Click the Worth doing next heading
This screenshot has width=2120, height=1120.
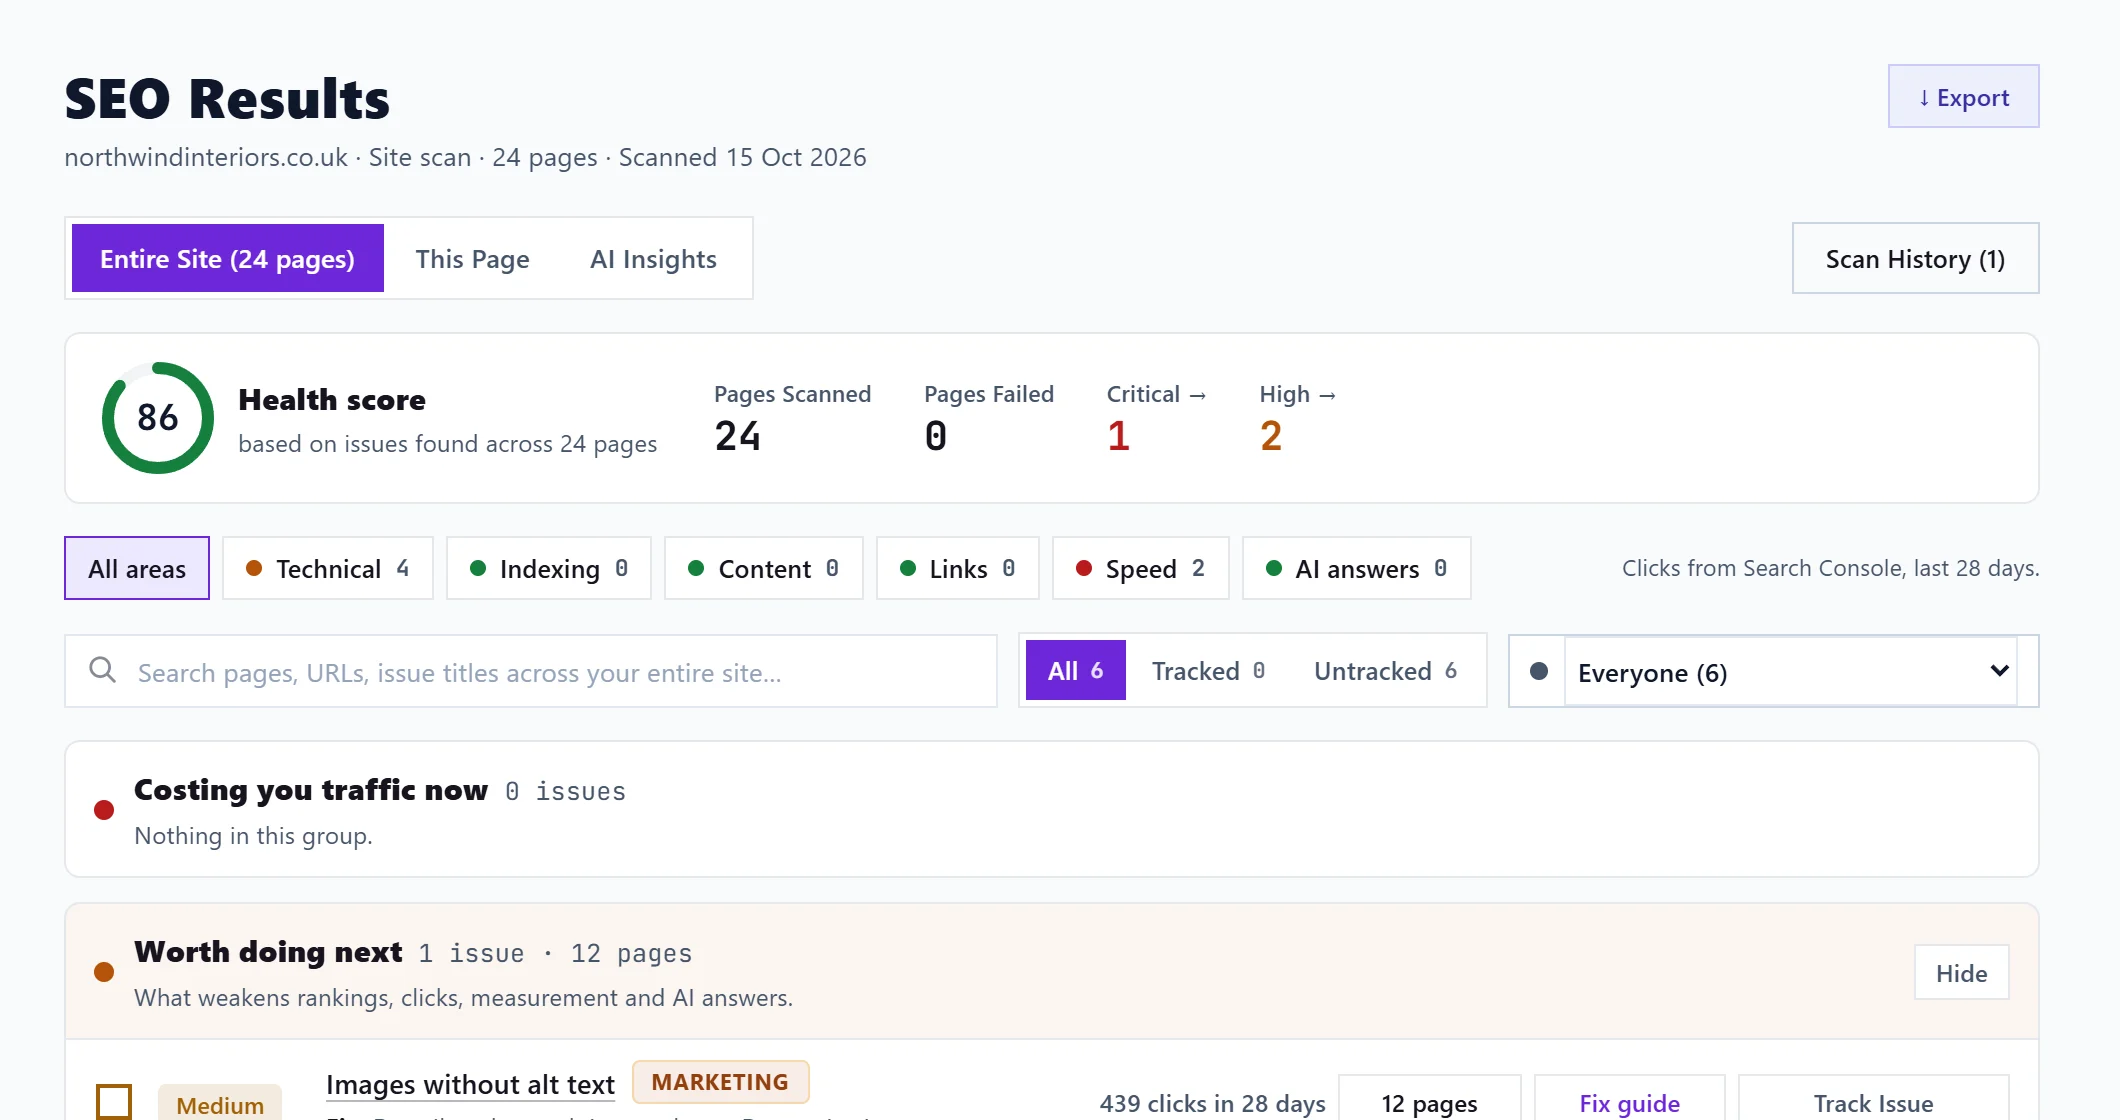(x=268, y=952)
